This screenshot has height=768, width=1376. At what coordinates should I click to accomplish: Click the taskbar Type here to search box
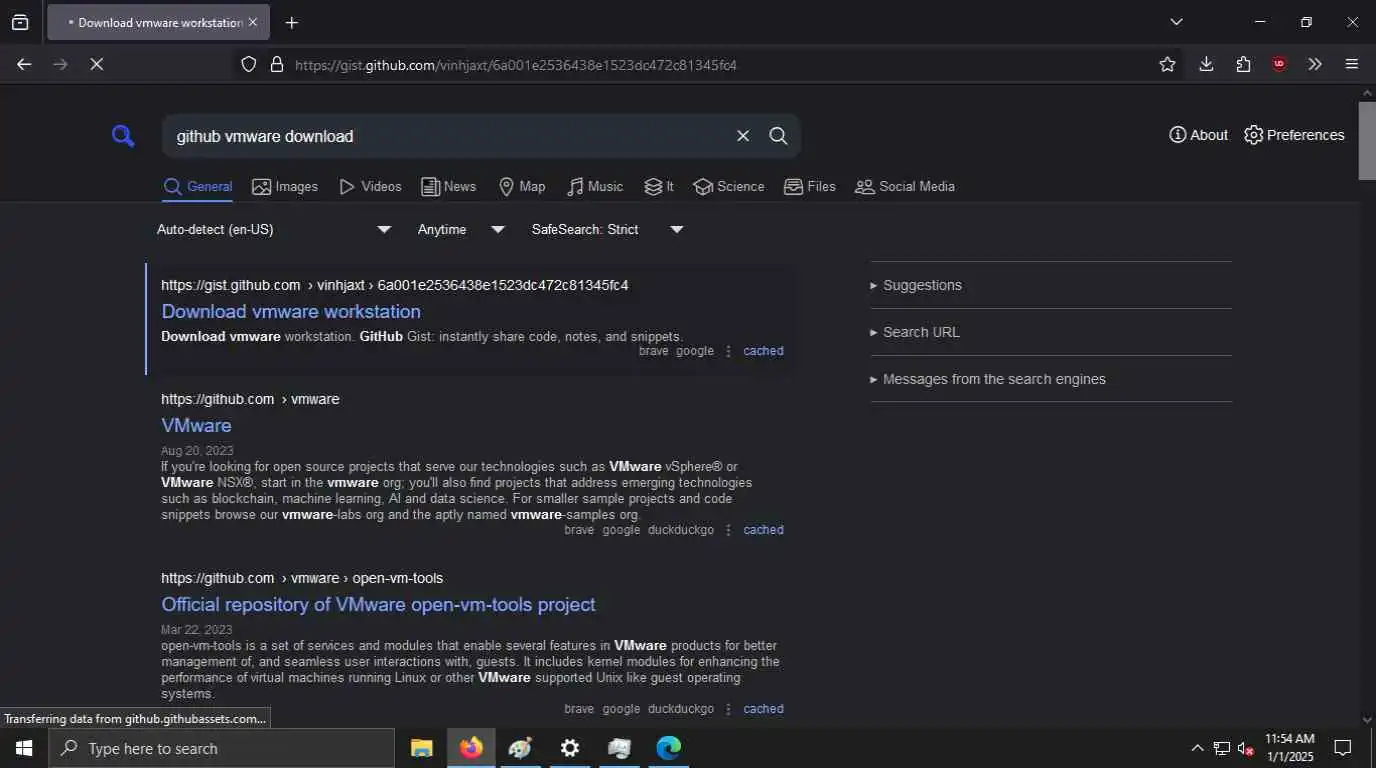point(221,748)
